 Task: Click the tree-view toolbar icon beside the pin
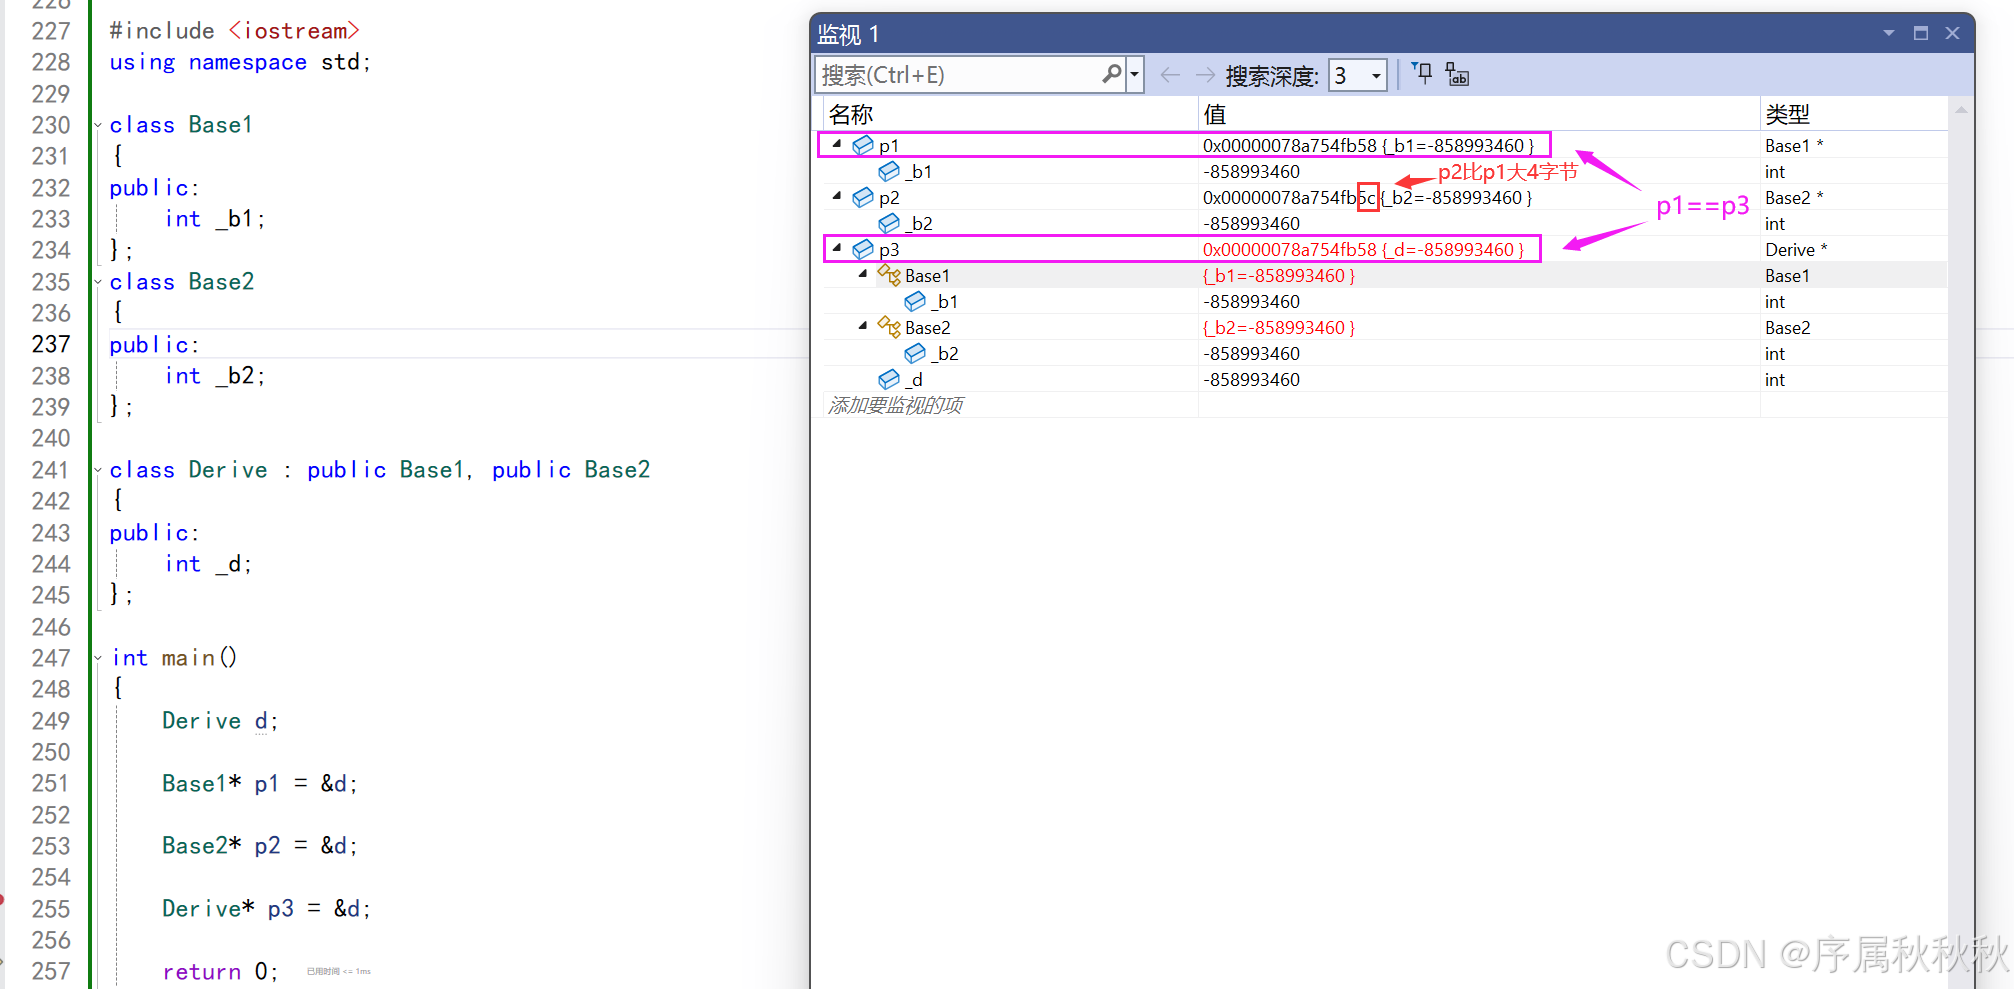[x=1457, y=74]
